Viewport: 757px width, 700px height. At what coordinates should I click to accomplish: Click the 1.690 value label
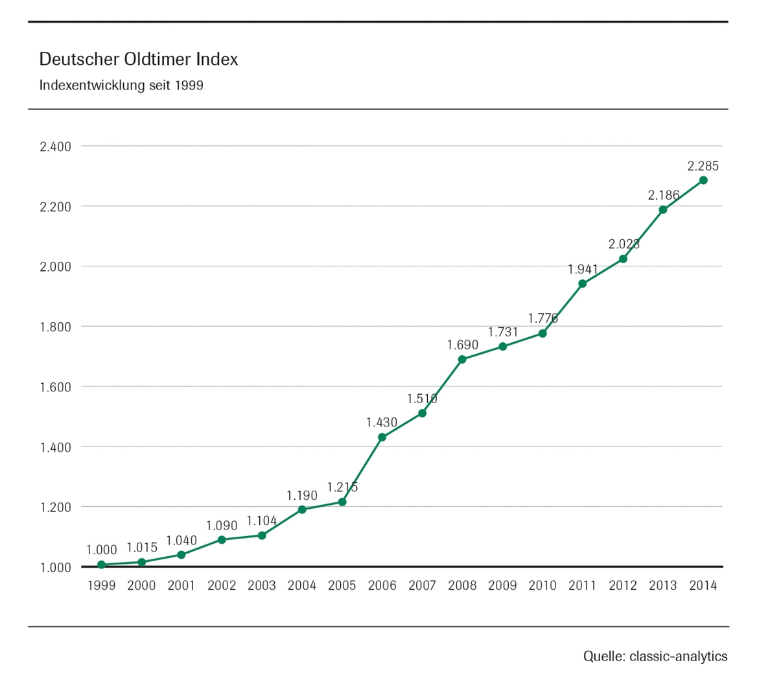click(462, 345)
